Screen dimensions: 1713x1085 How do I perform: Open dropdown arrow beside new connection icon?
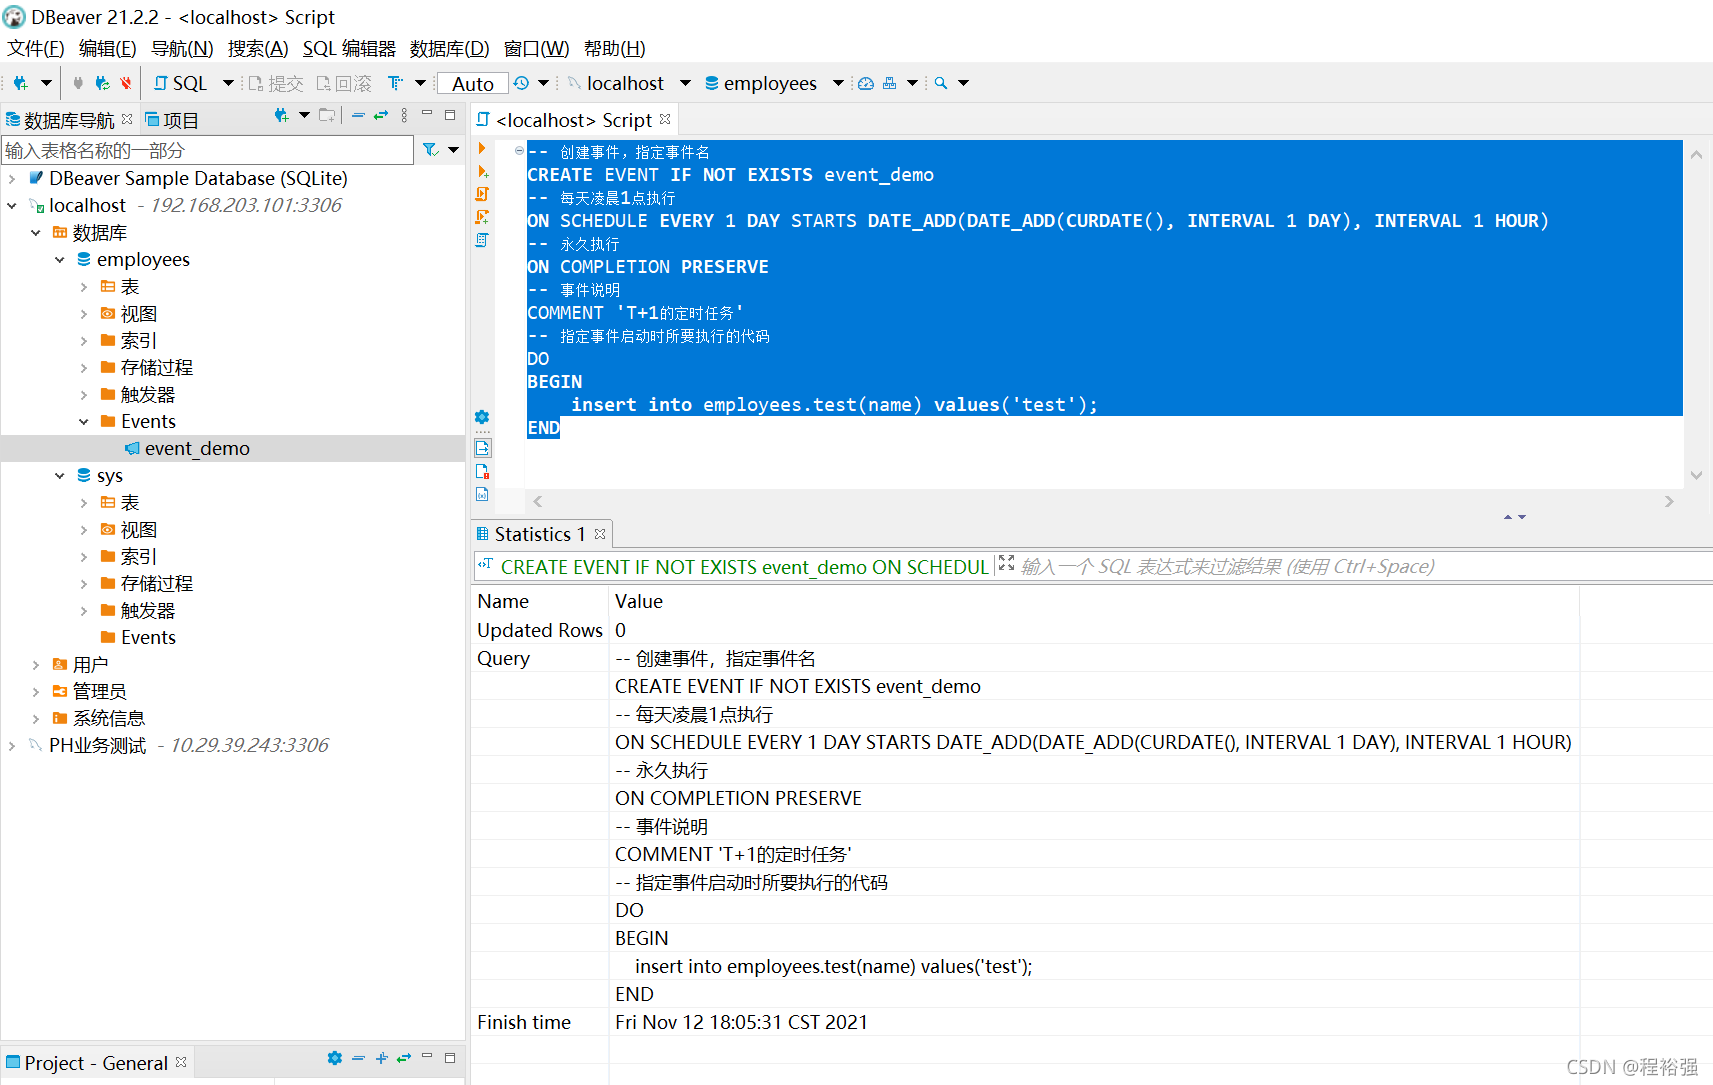[x=46, y=83]
